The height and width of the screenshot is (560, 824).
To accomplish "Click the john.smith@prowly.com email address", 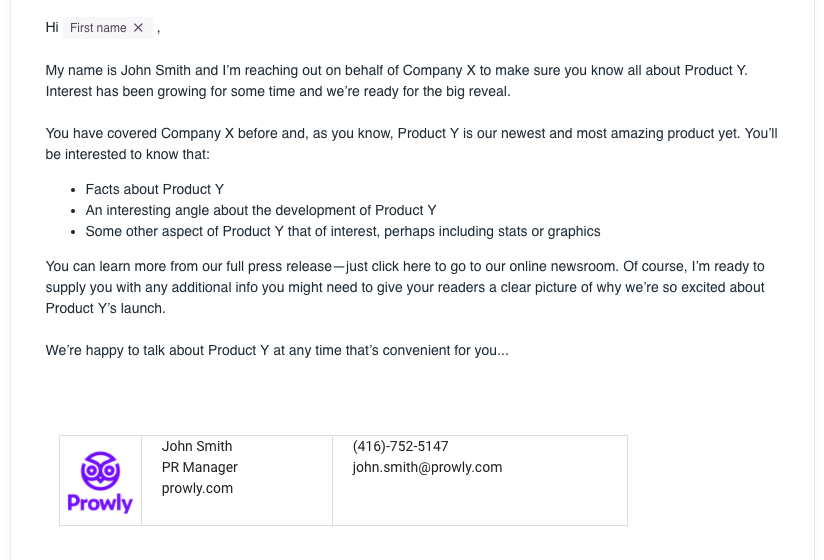I will pyautogui.click(x=427, y=467).
